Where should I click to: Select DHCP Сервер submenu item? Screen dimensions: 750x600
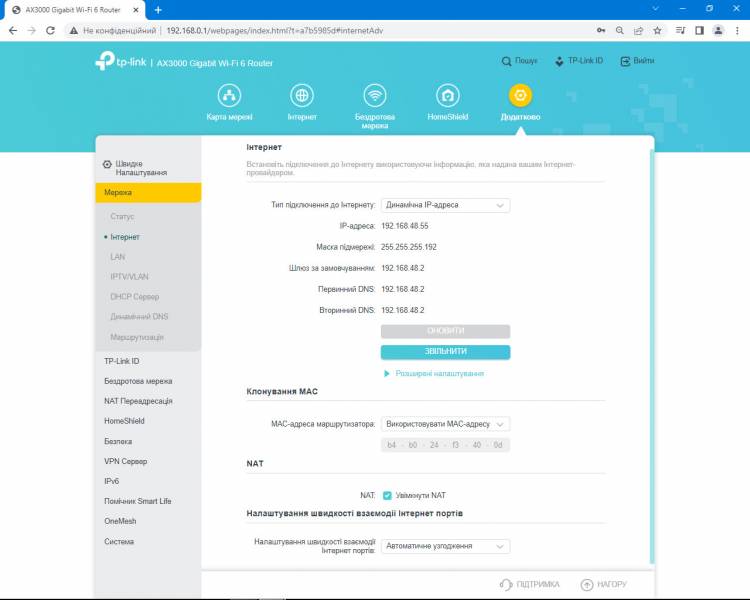pyautogui.click(x=134, y=297)
